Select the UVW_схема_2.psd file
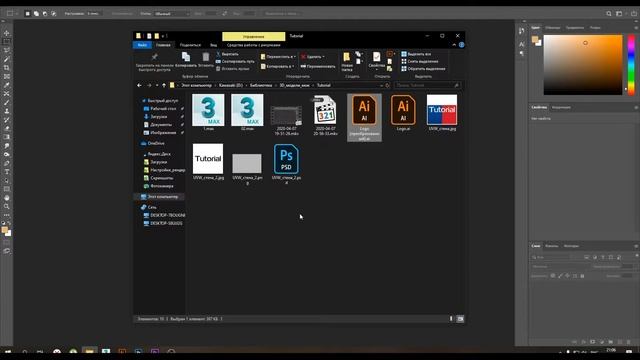The image size is (640, 360). 286,164
